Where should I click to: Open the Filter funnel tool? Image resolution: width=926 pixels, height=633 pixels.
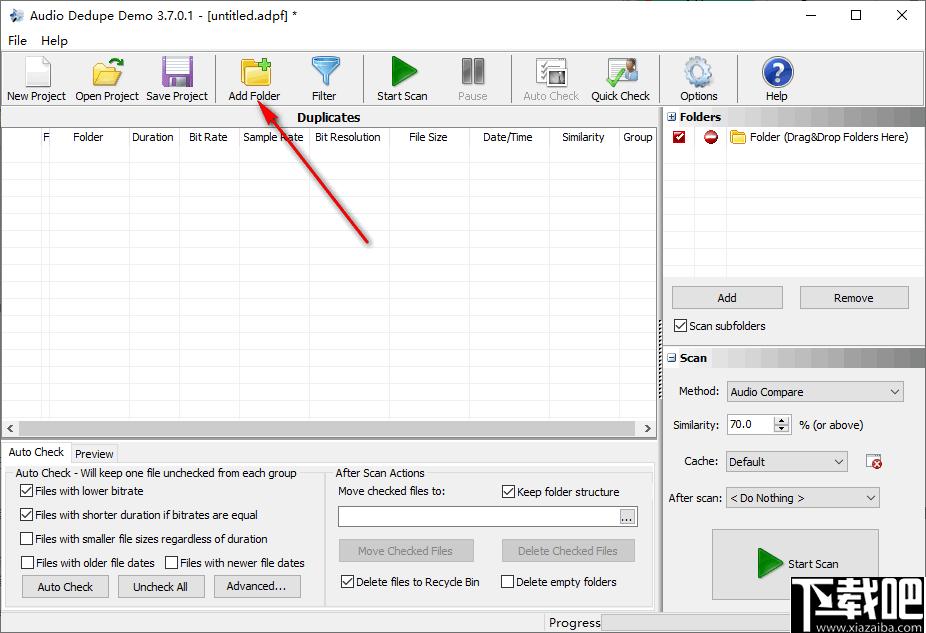pyautogui.click(x=325, y=72)
